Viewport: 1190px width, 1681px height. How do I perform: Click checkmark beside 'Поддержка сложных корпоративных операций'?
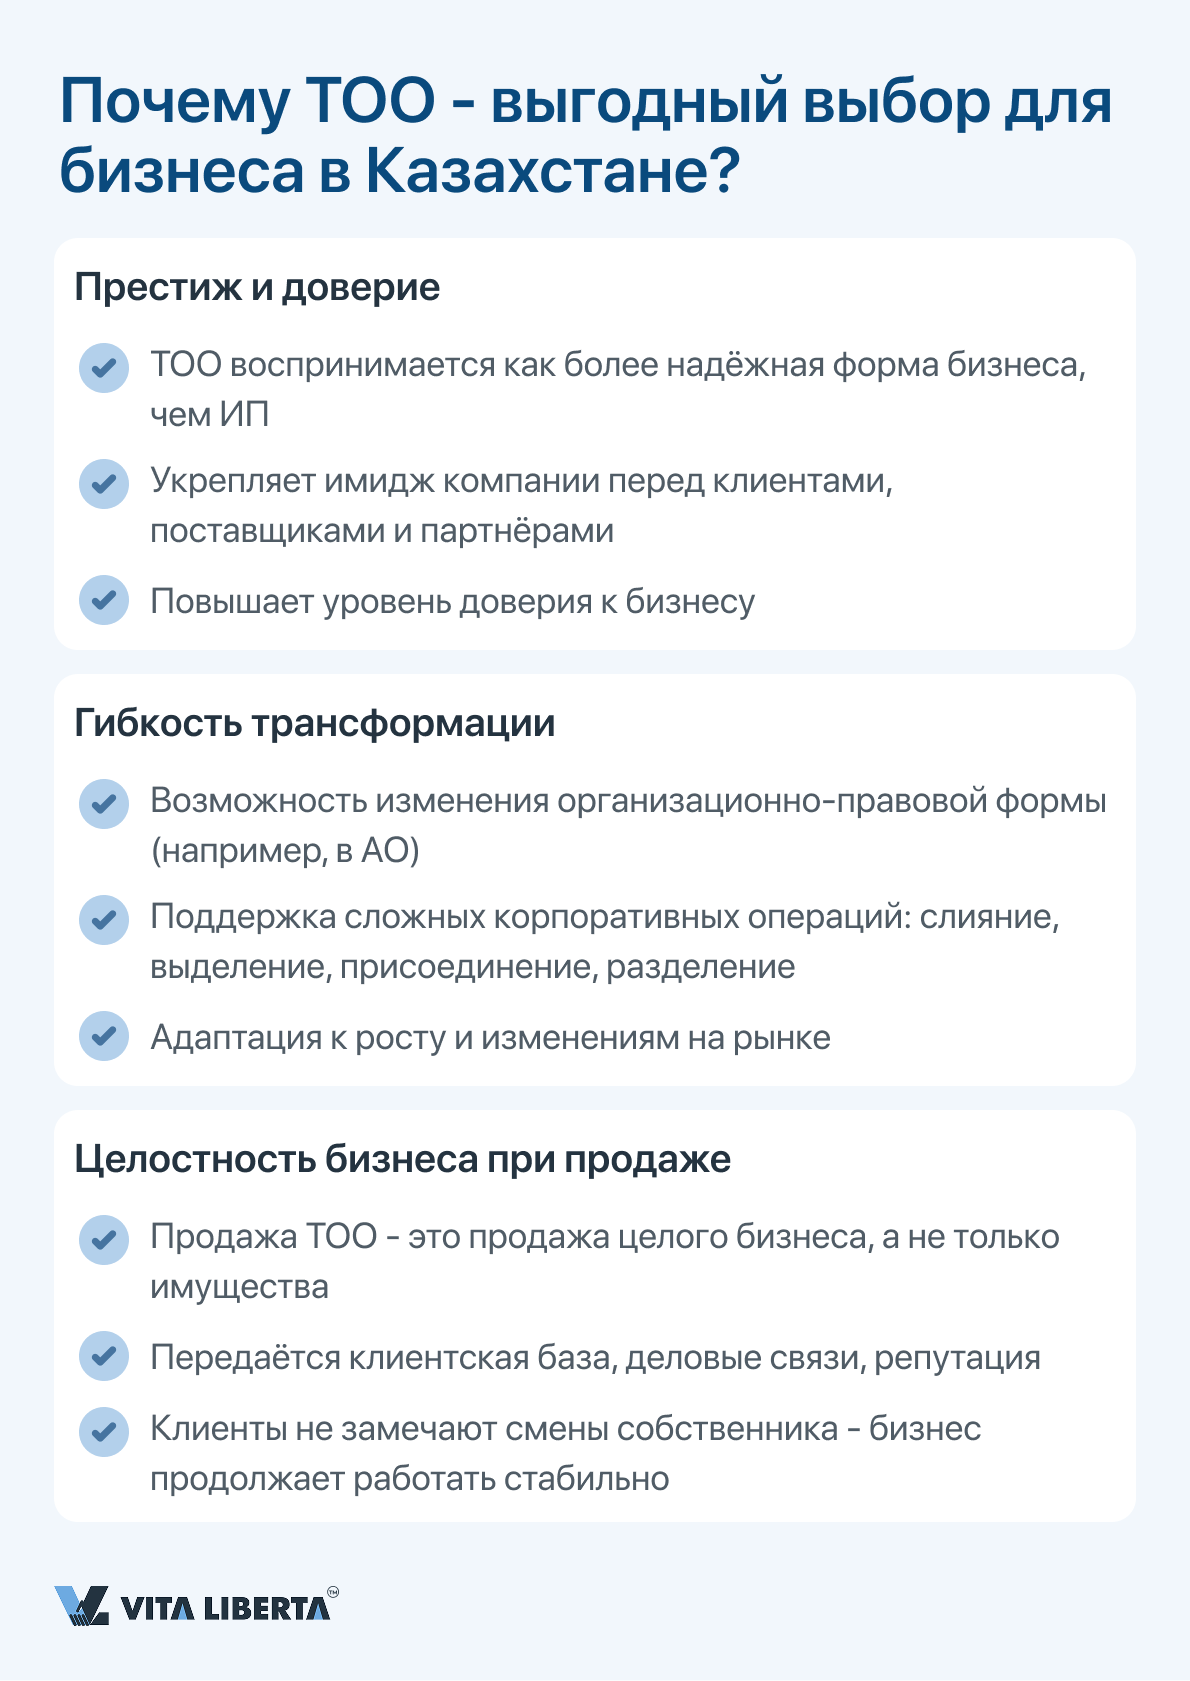104,920
